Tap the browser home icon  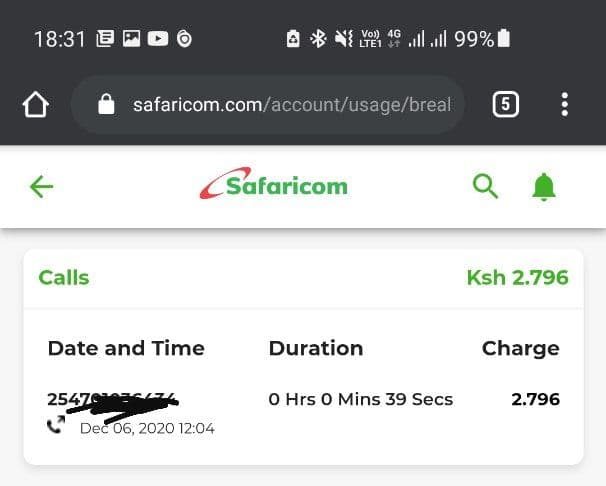pyautogui.click(x=36, y=104)
